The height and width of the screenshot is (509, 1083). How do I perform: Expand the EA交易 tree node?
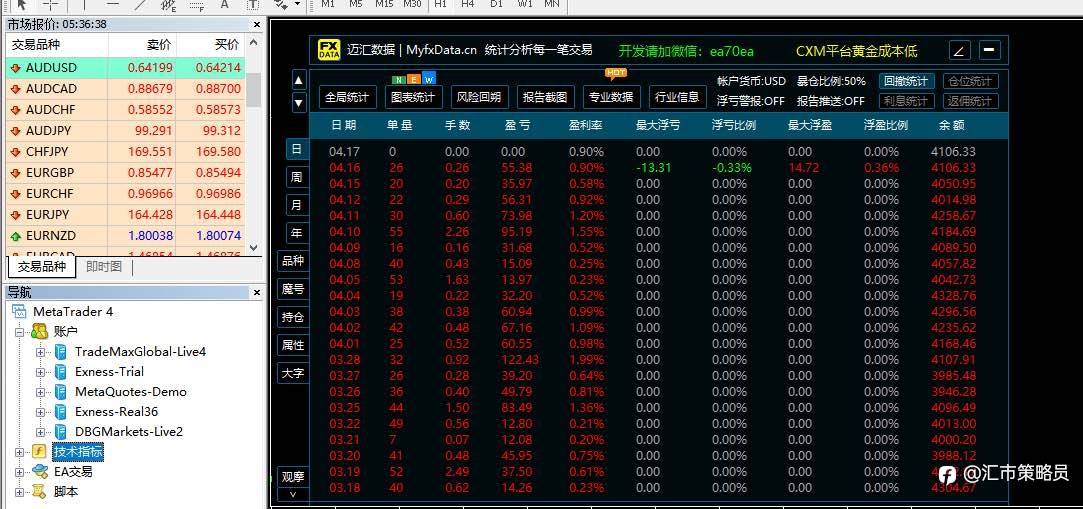tap(19, 472)
